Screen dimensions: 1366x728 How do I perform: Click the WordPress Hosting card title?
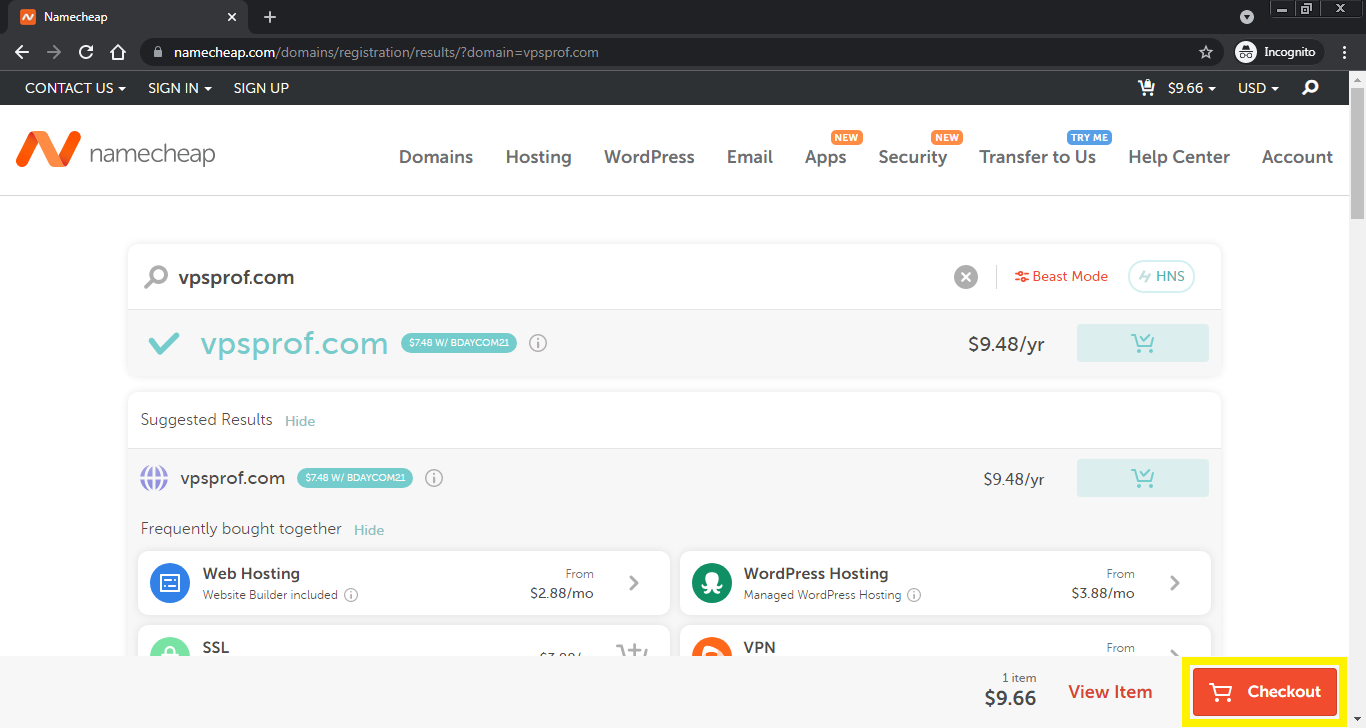[x=816, y=573]
